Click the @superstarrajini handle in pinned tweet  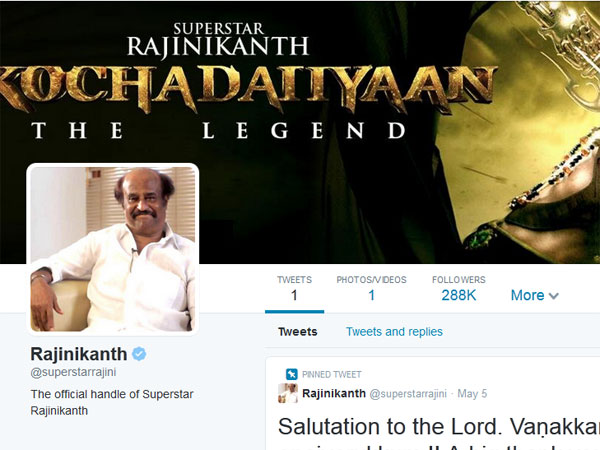pos(408,394)
